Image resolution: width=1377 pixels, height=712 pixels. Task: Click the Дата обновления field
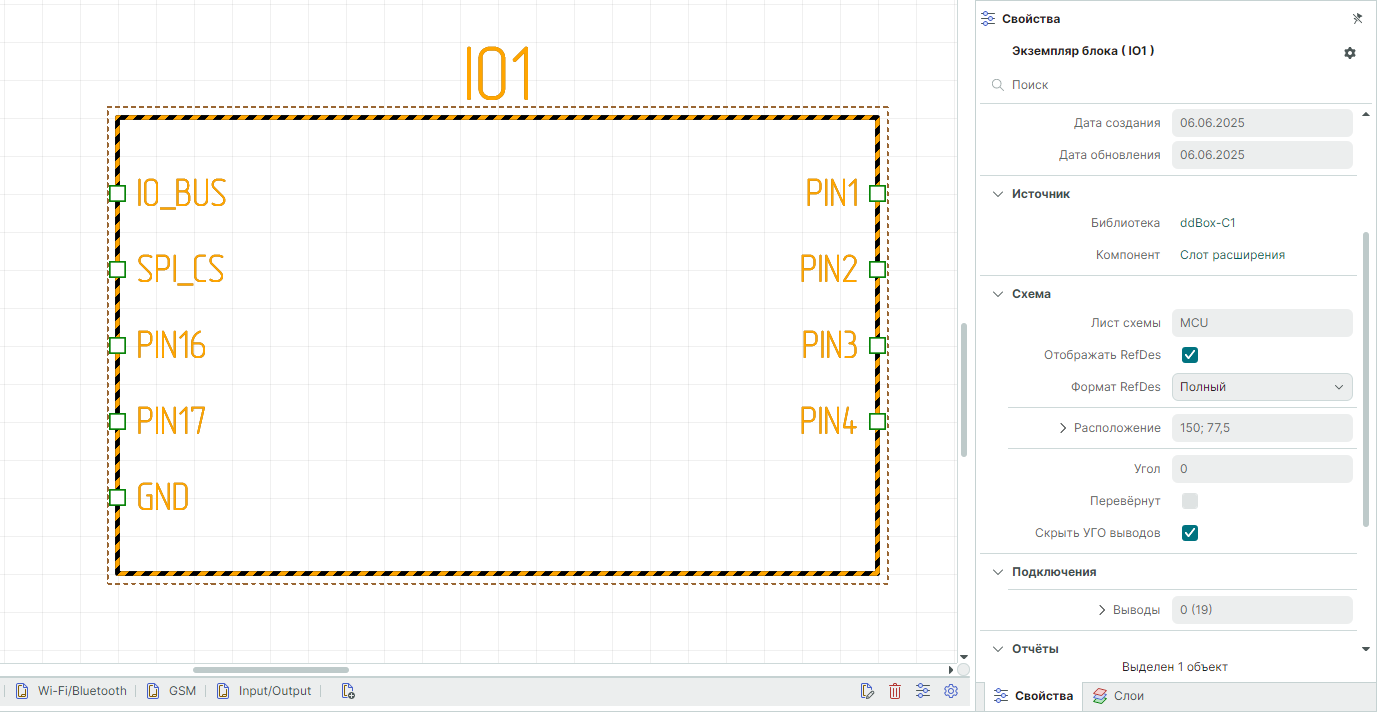point(1262,155)
